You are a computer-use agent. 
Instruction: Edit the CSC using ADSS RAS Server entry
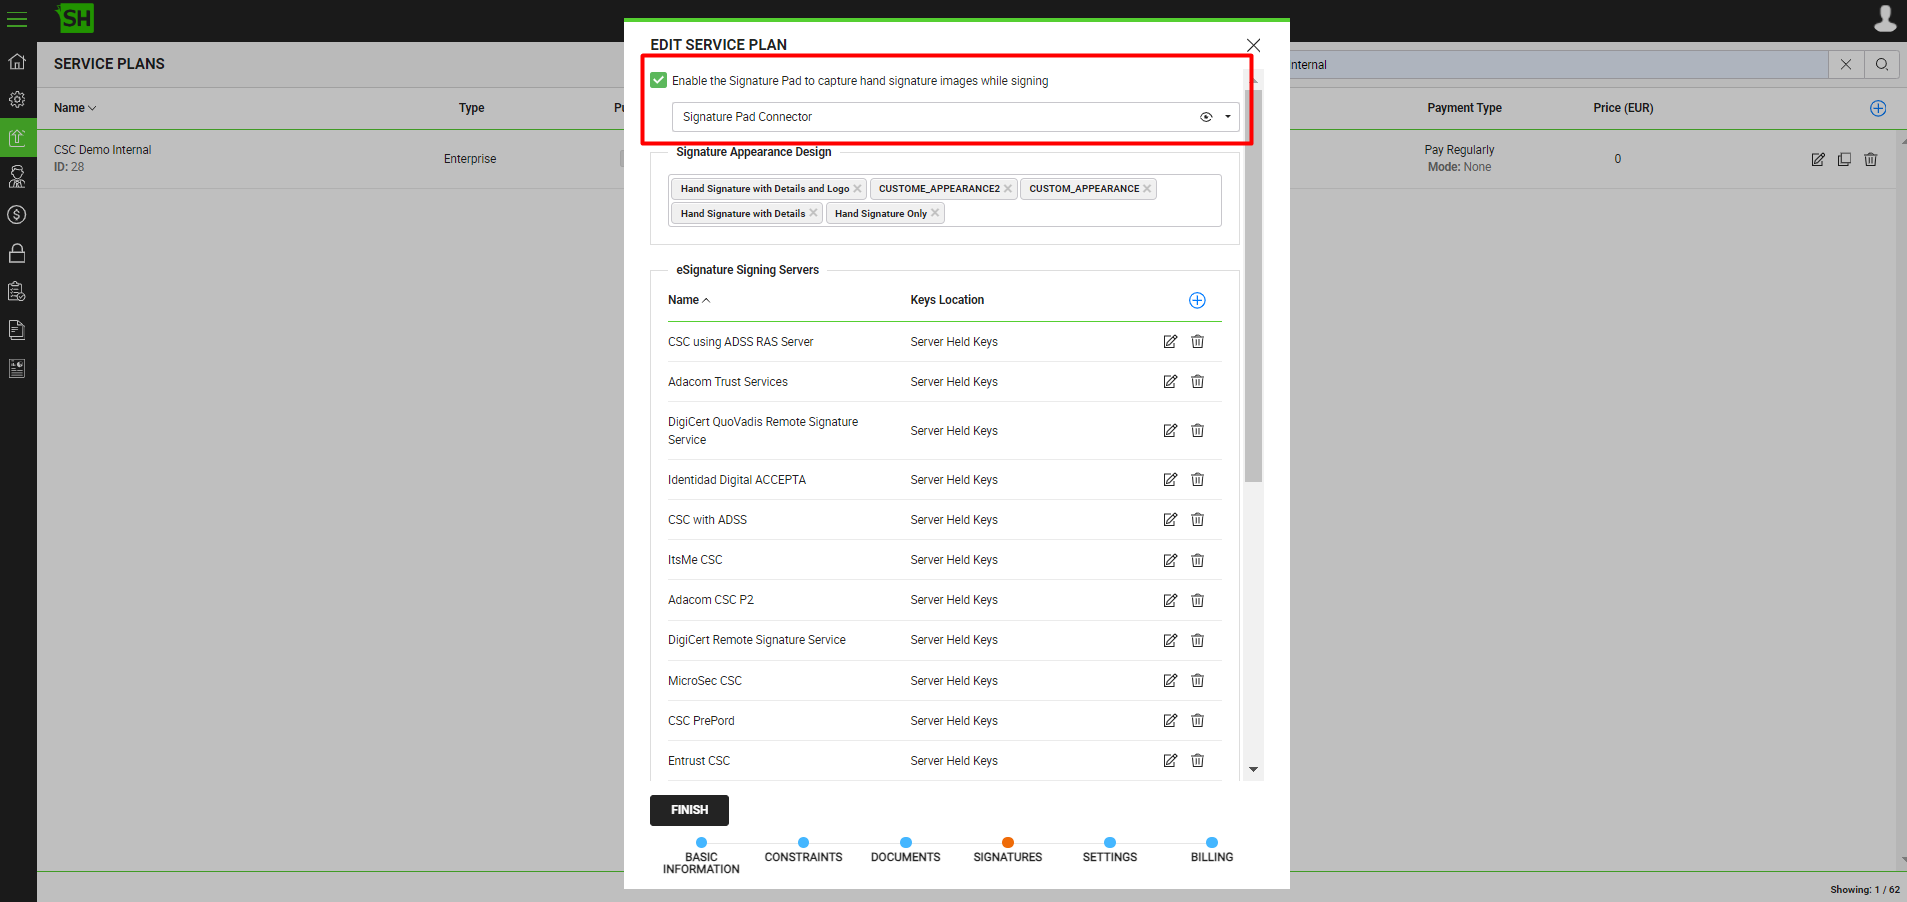pyautogui.click(x=1170, y=342)
